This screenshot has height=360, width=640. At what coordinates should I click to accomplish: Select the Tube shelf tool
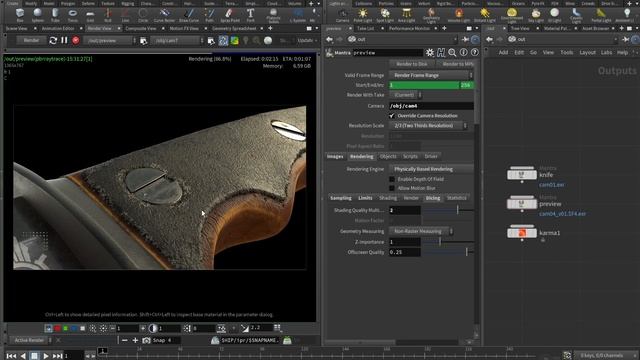[x=55, y=15]
